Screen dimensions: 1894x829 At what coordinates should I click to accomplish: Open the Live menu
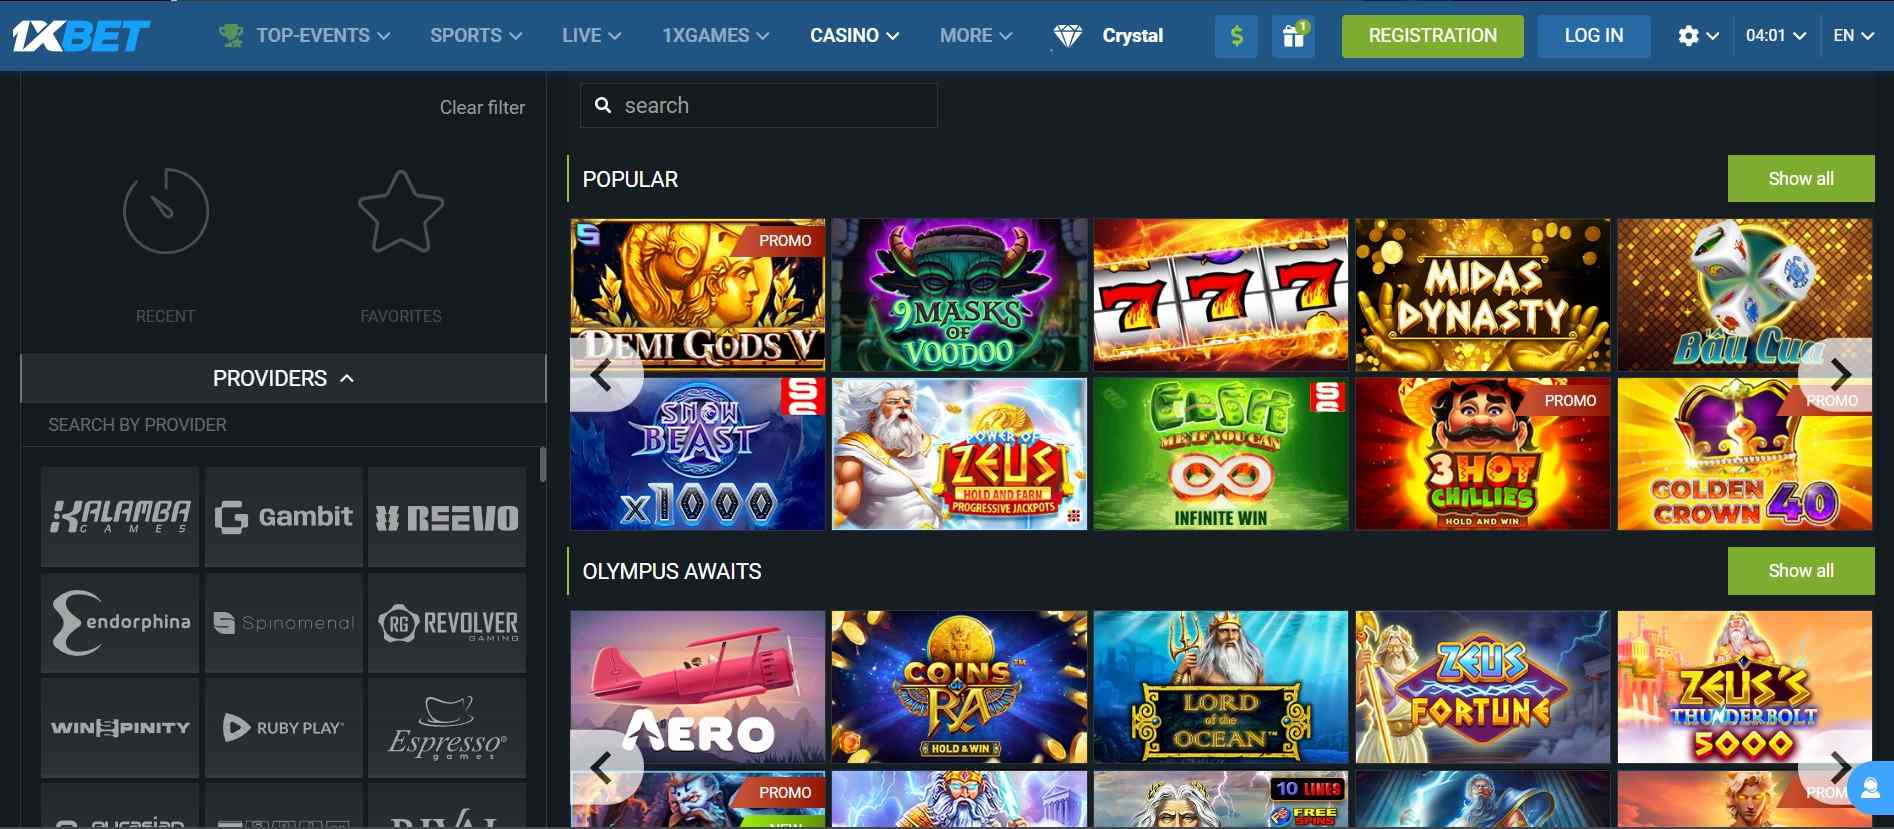coord(591,36)
